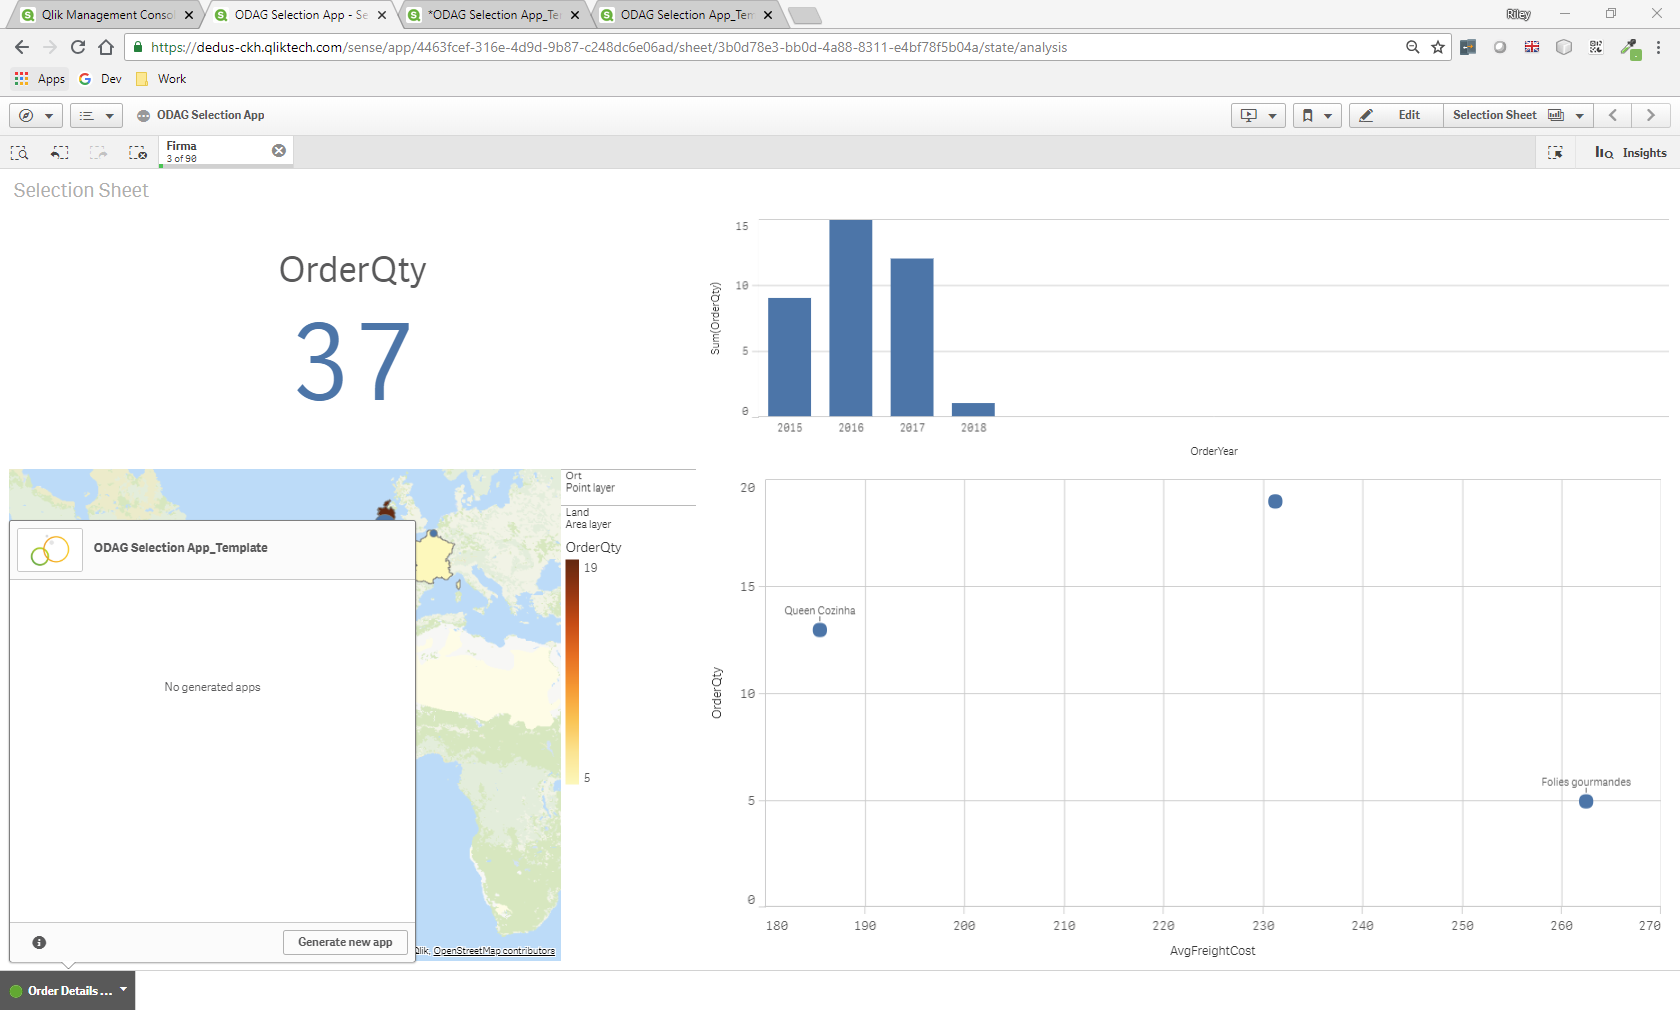
Task: Click the OpenStreetMap contributors link
Action: (494, 951)
